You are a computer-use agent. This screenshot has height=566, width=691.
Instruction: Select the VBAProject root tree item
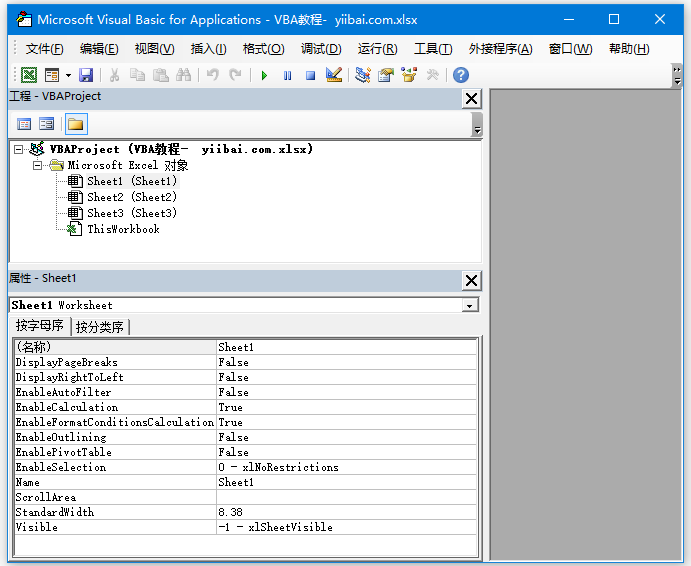click(181, 149)
